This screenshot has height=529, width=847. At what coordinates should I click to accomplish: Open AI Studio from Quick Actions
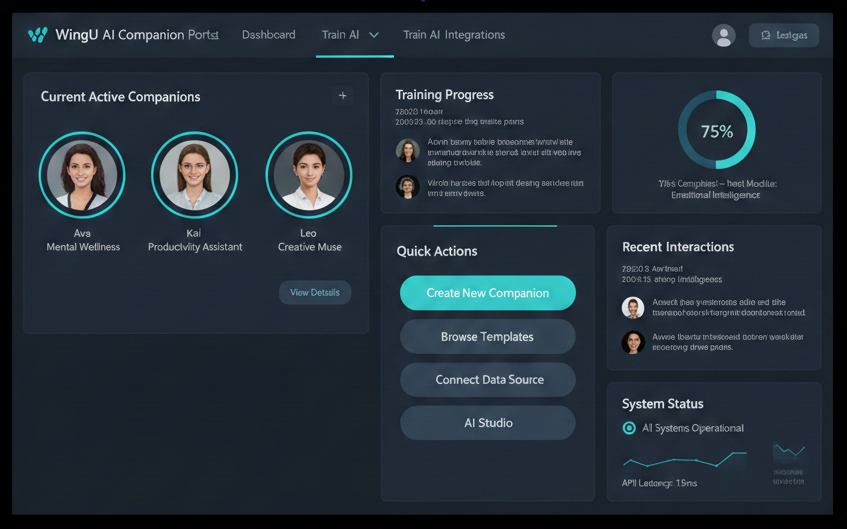[487, 423]
